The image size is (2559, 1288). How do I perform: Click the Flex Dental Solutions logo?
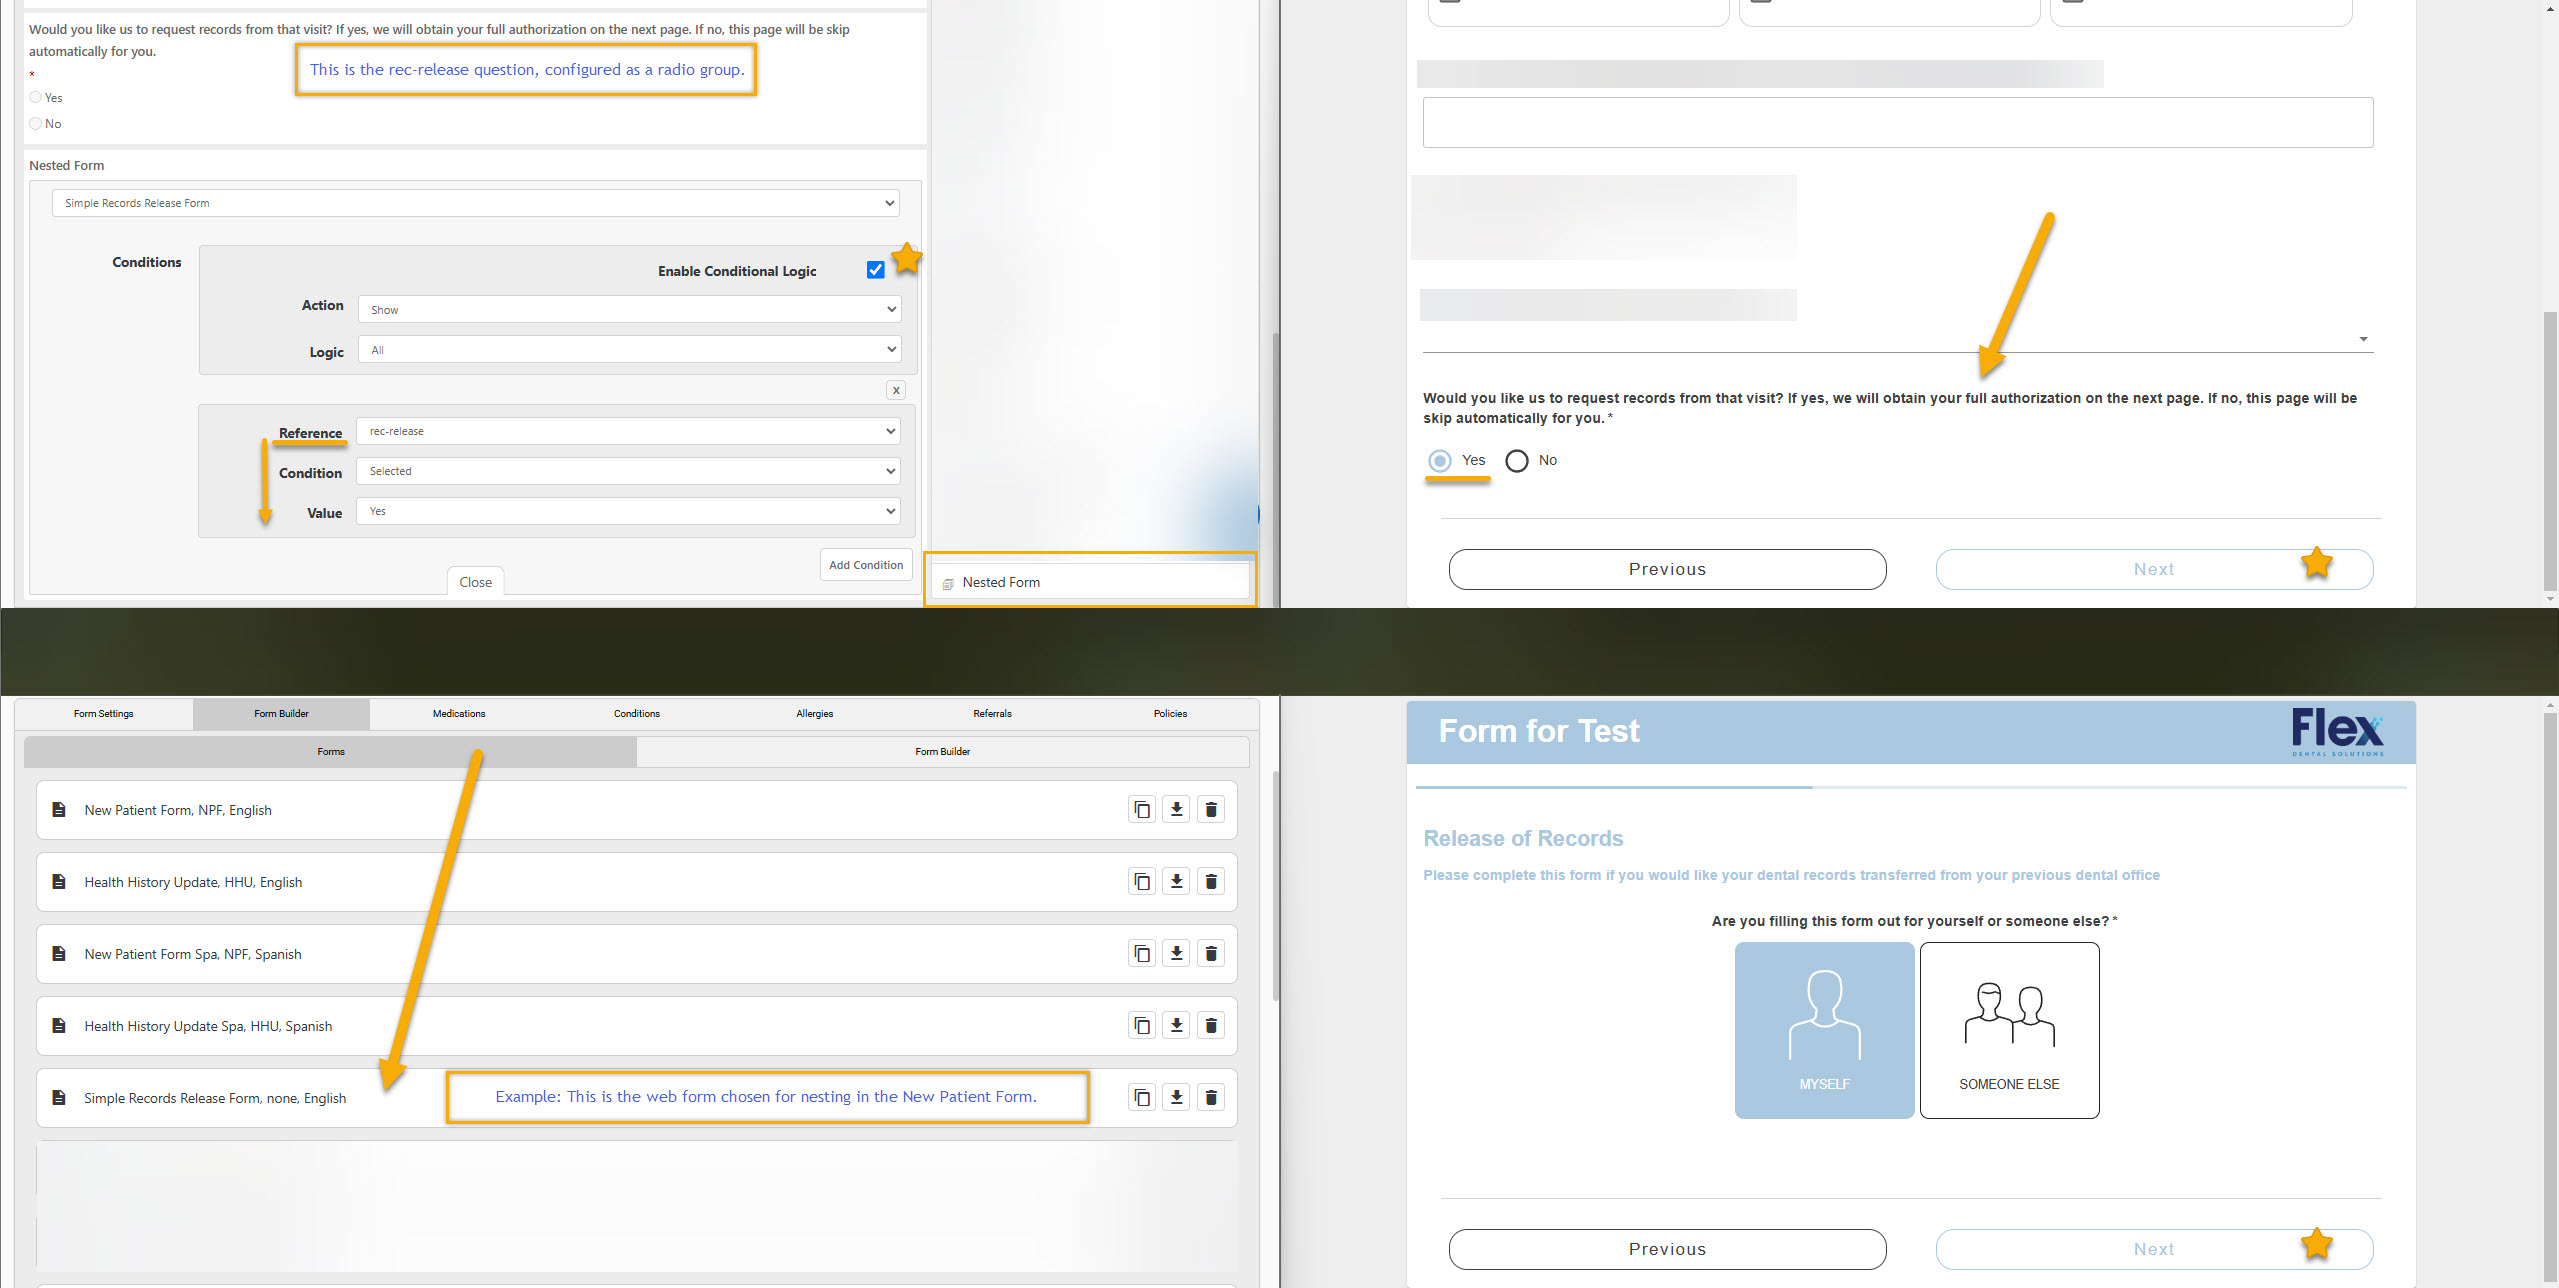(2337, 733)
